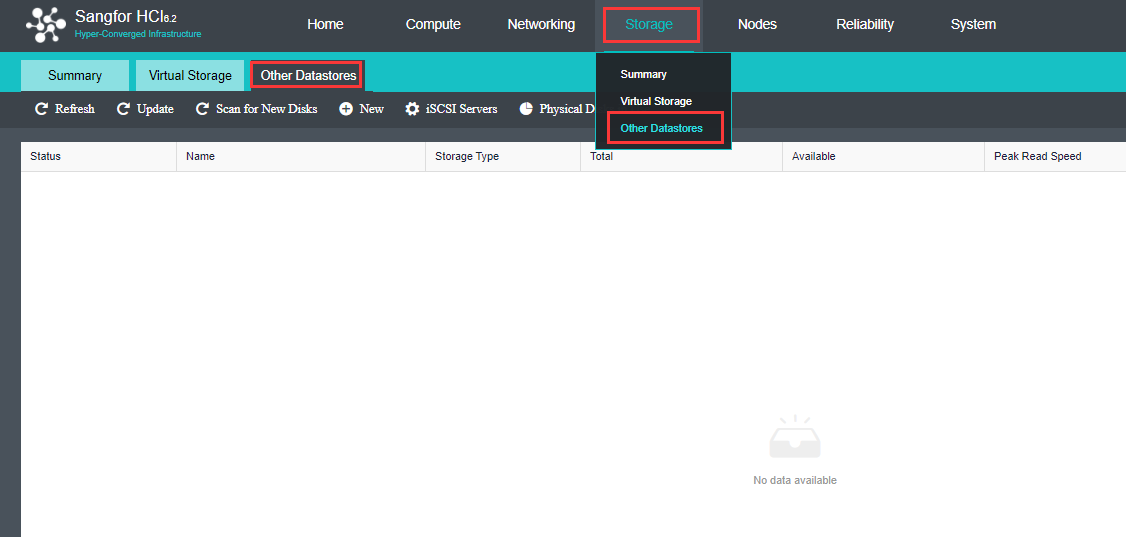Click the Sangfor HCI logo icon
Screen dimensions: 1126x537
click(x=46, y=25)
